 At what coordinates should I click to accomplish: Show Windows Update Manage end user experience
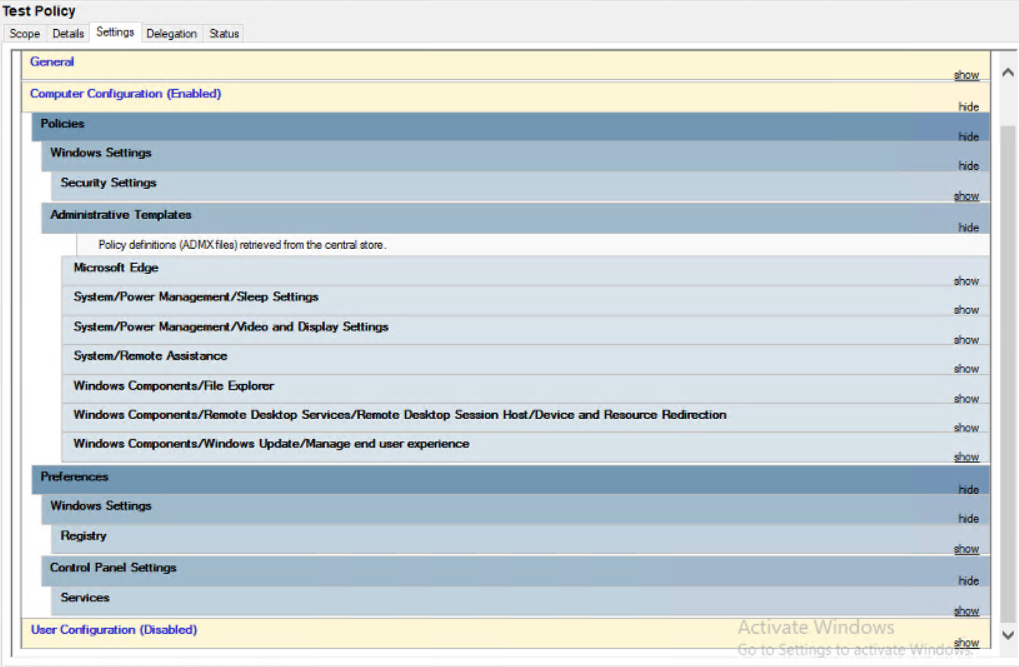pyautogui.click(x=965, y=456)
